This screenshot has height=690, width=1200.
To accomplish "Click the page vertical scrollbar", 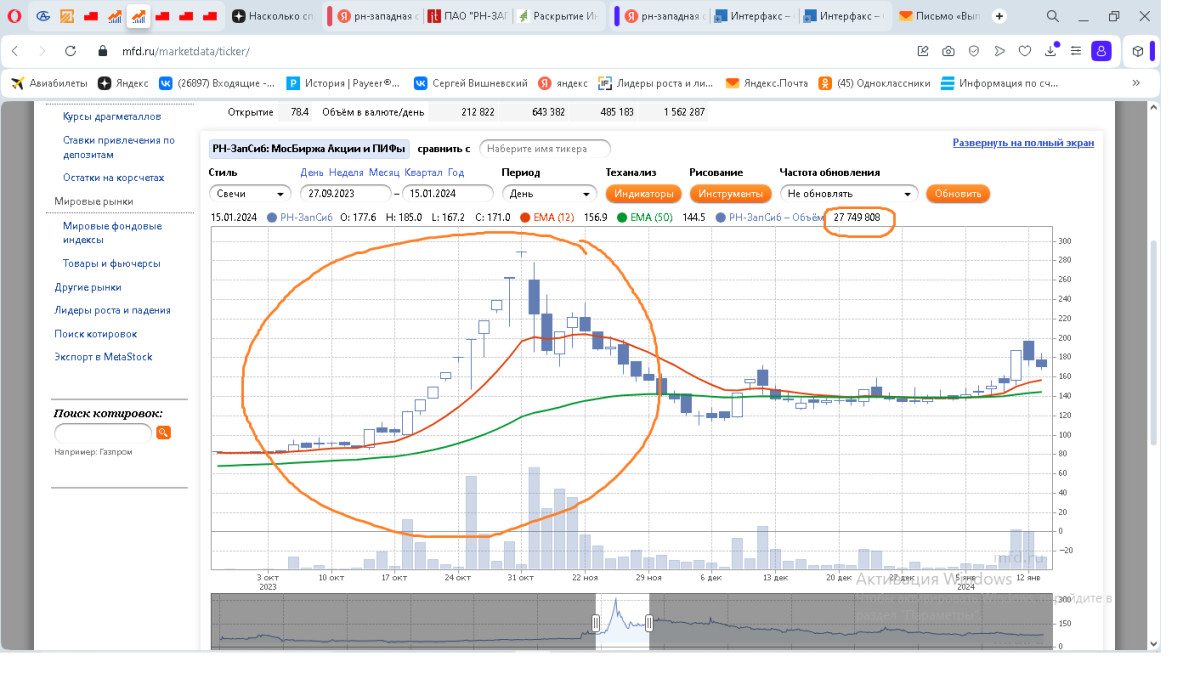I will click(1153, 342).
